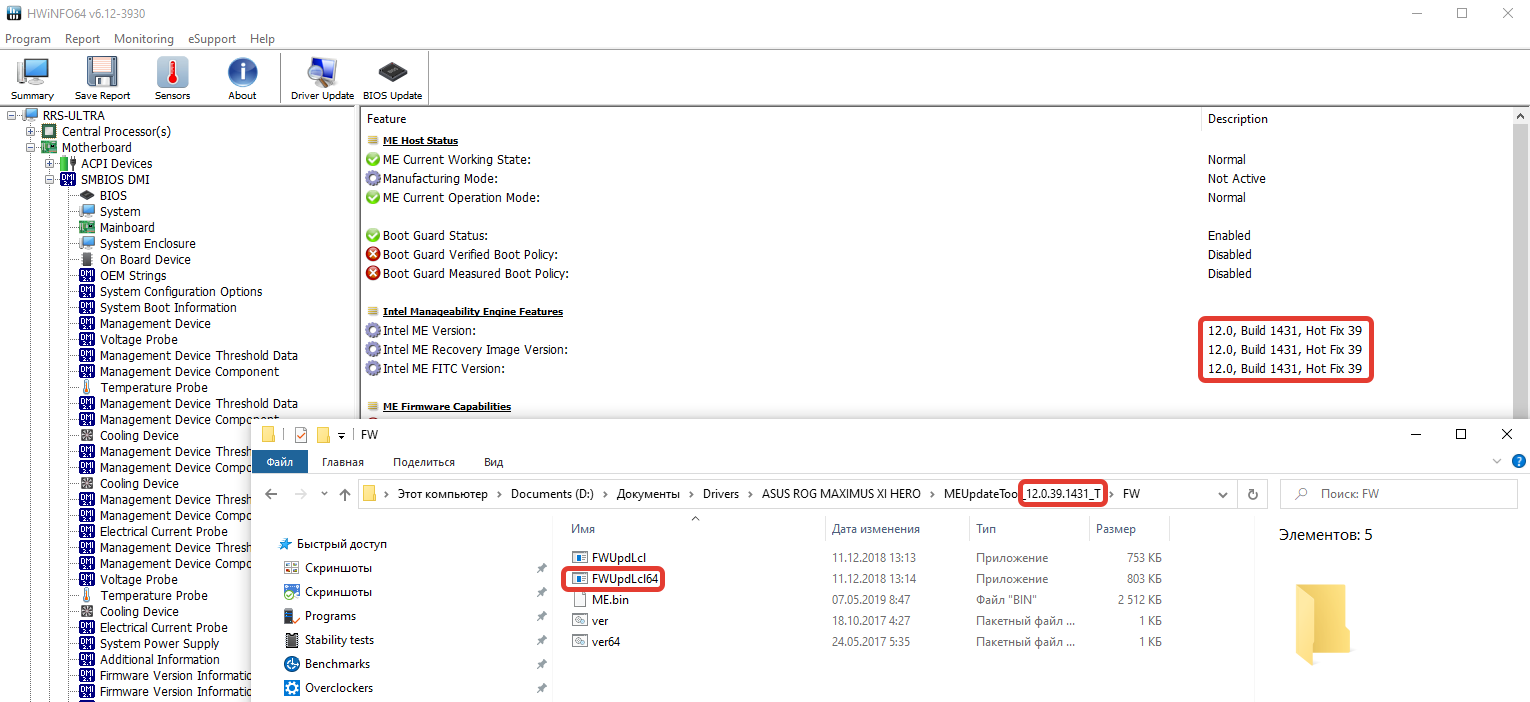Select System Boot Information item

click(x=168, y=308)
